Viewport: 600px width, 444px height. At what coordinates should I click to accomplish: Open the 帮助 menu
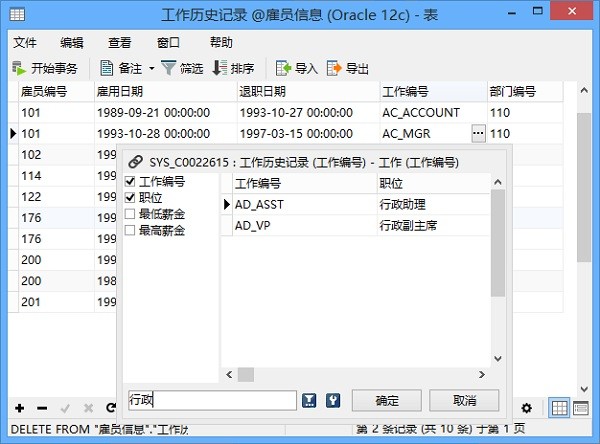tap(221, 43)
